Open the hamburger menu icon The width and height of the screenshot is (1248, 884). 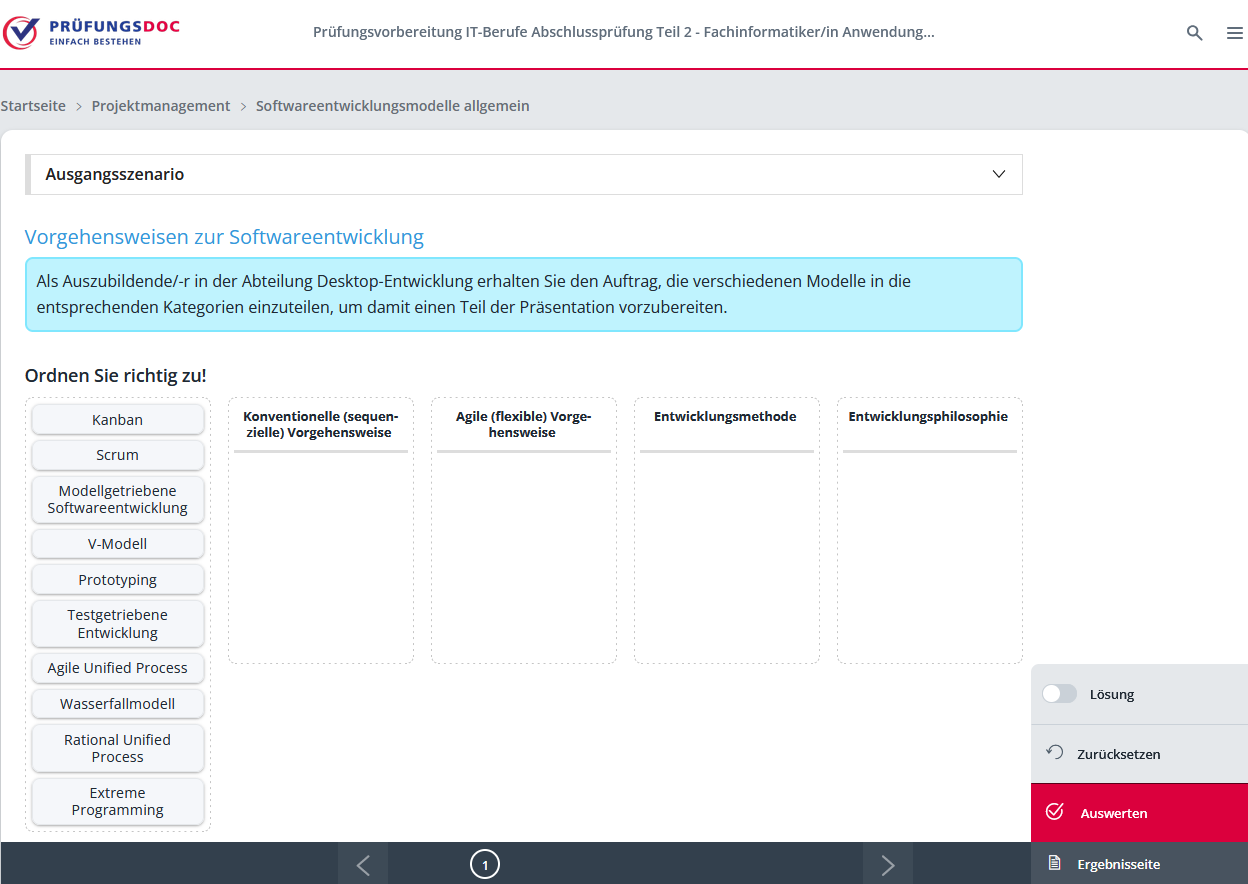point(1234,33)
